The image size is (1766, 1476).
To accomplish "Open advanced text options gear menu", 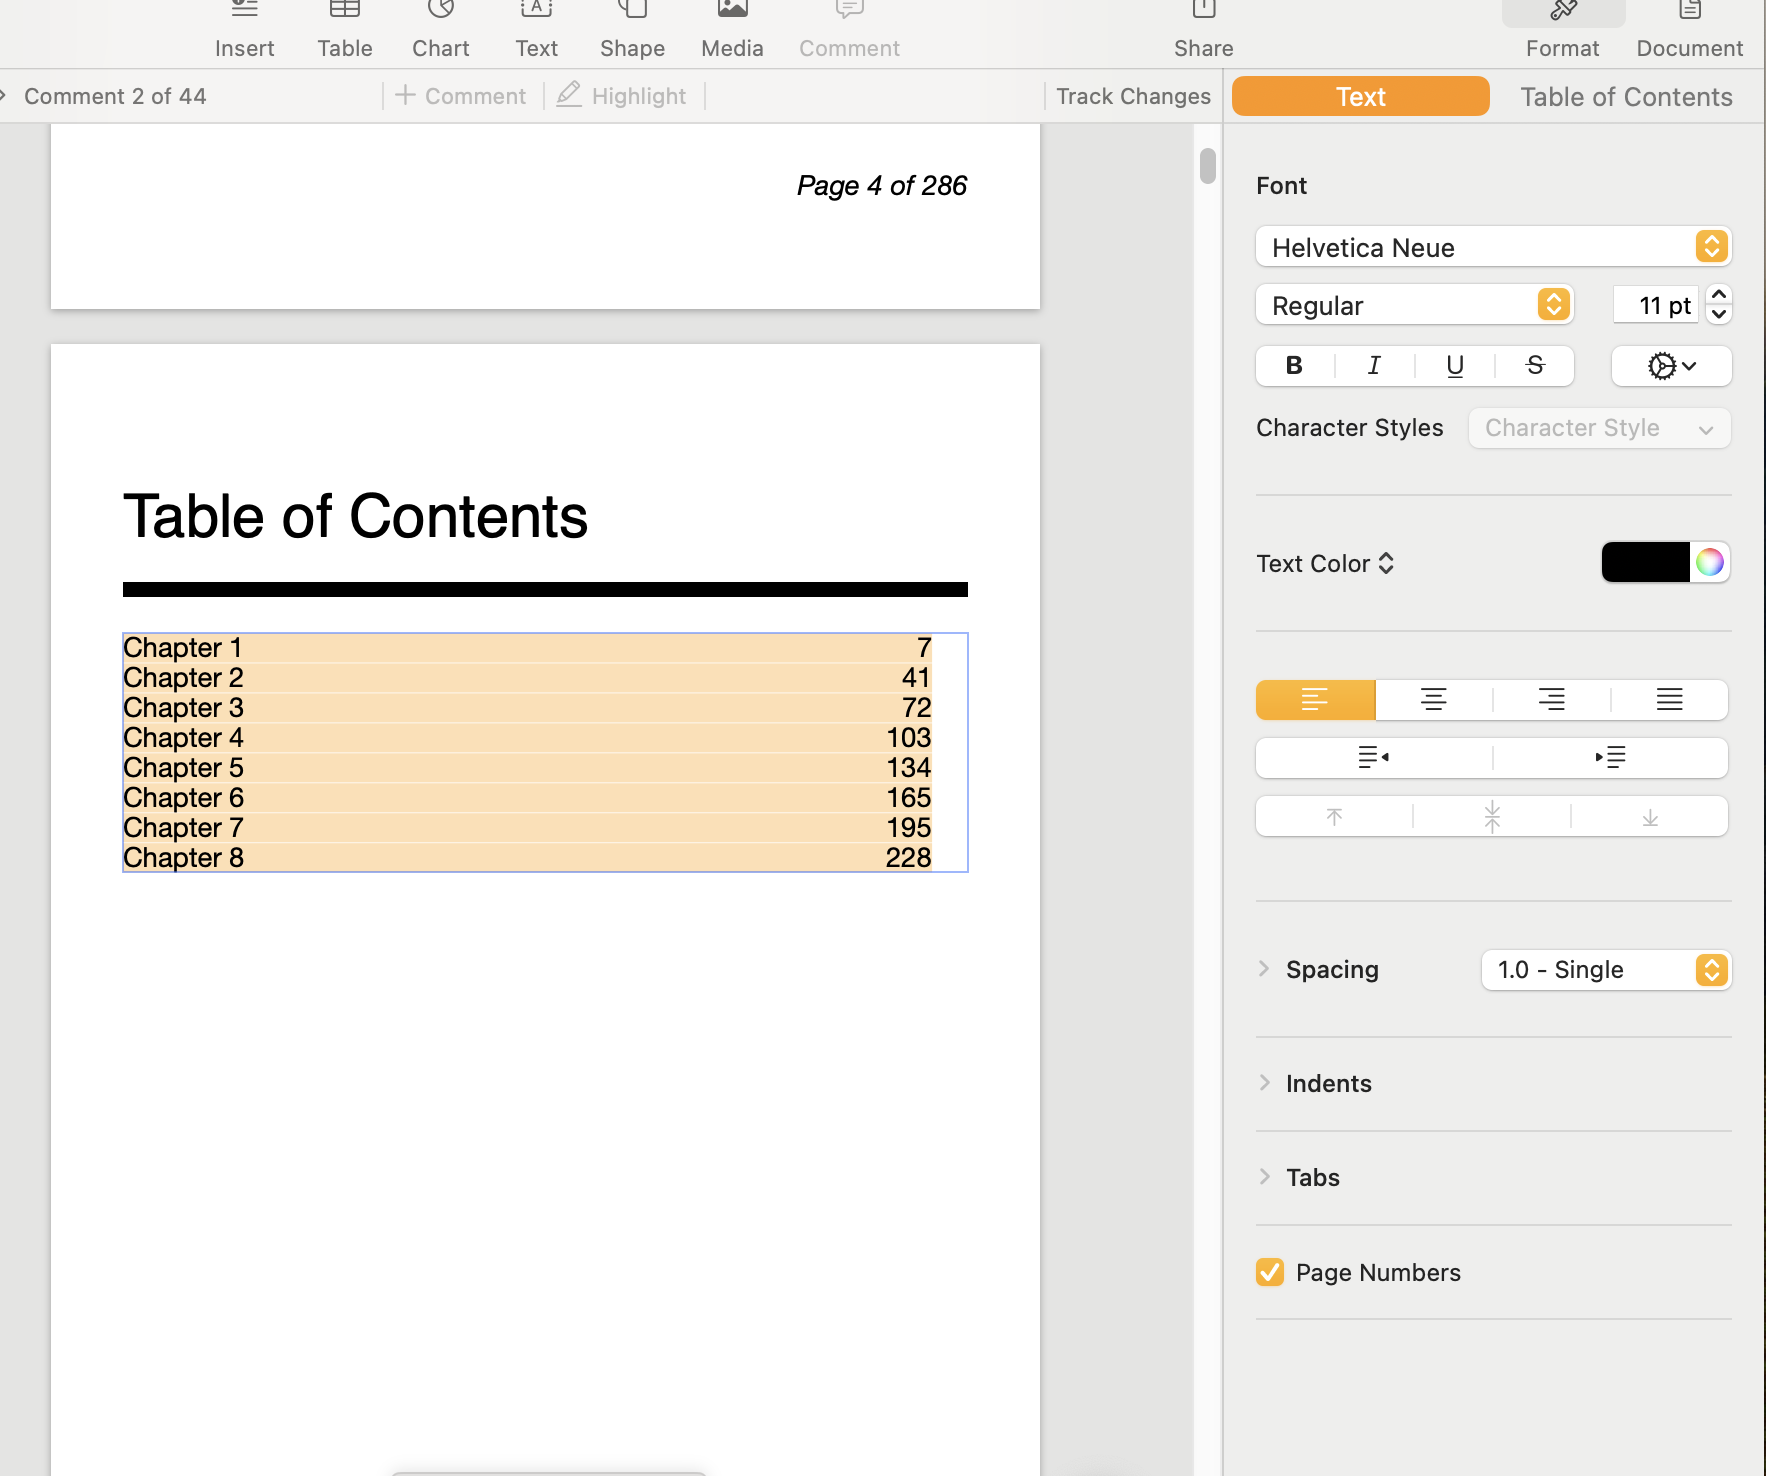I will coord(1672,366).
